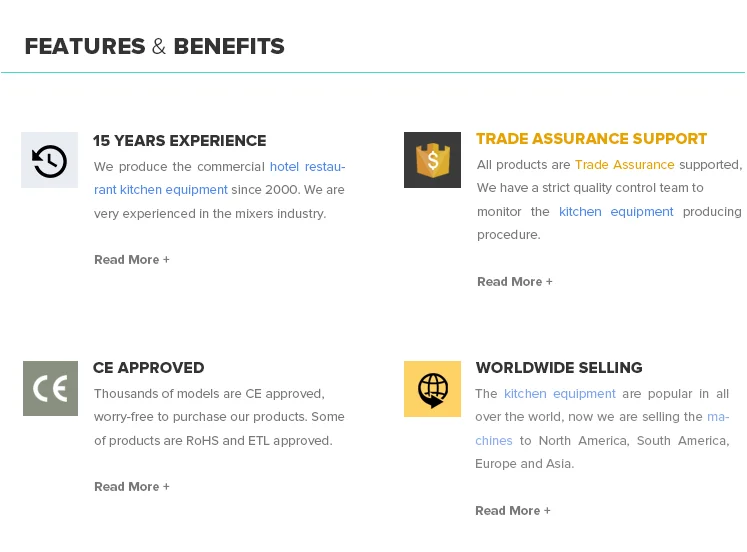Read more about 15 Years Experience
747x552 pixels.
(132, 260)
